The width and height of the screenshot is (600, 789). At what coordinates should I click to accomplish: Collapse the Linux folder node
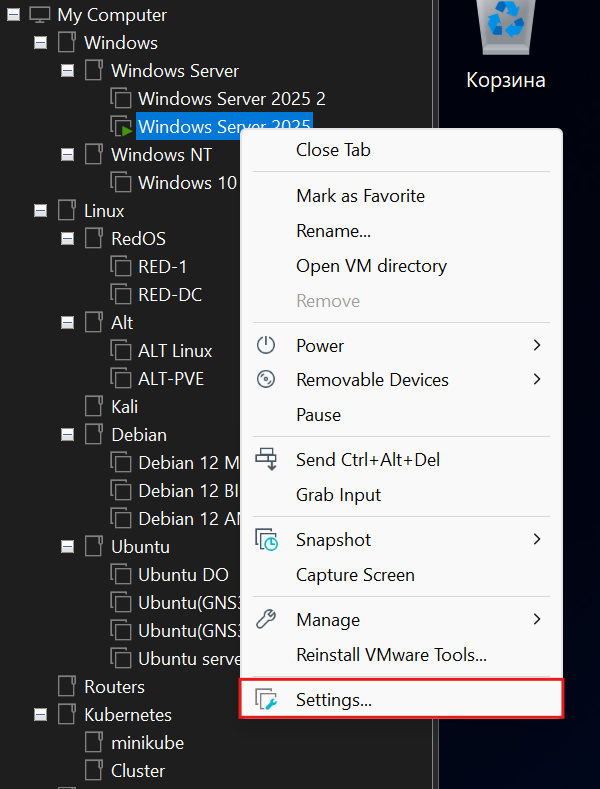click(x=40, y=211)
